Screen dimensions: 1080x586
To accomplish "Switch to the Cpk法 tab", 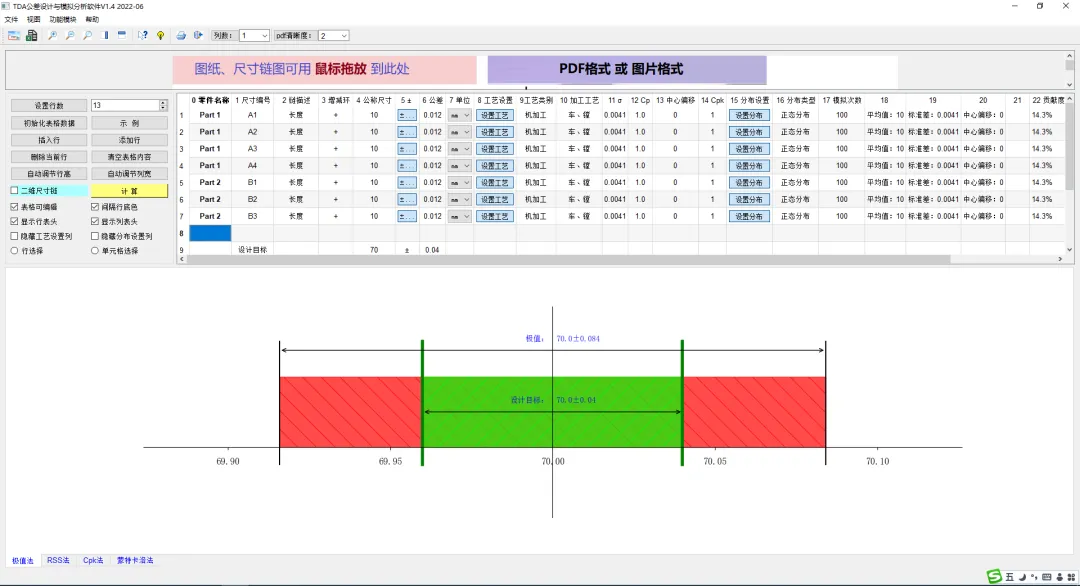I will coord(93,561).
